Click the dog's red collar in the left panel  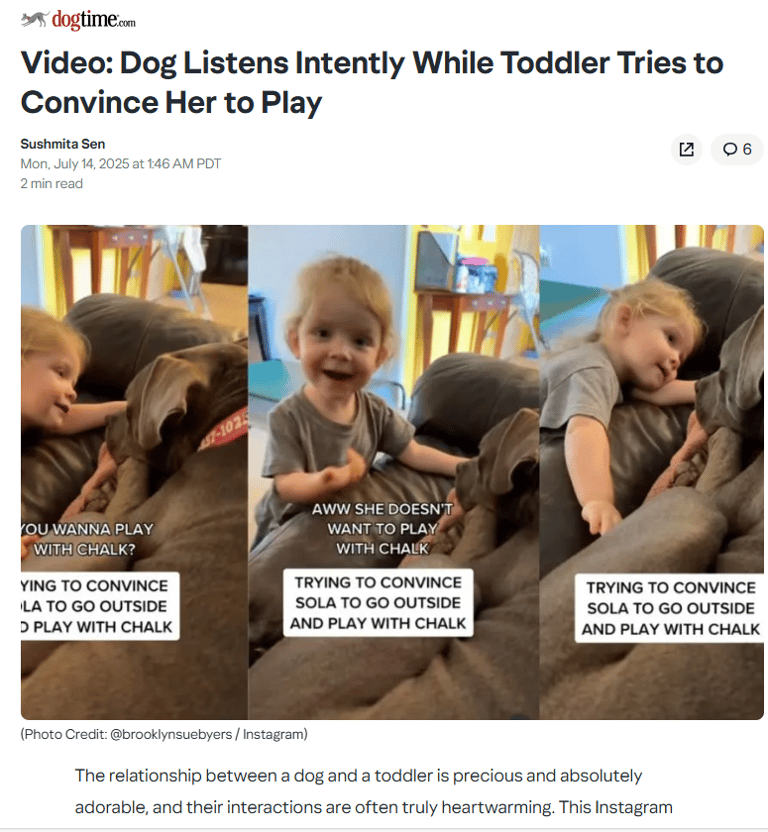point(225,429)
